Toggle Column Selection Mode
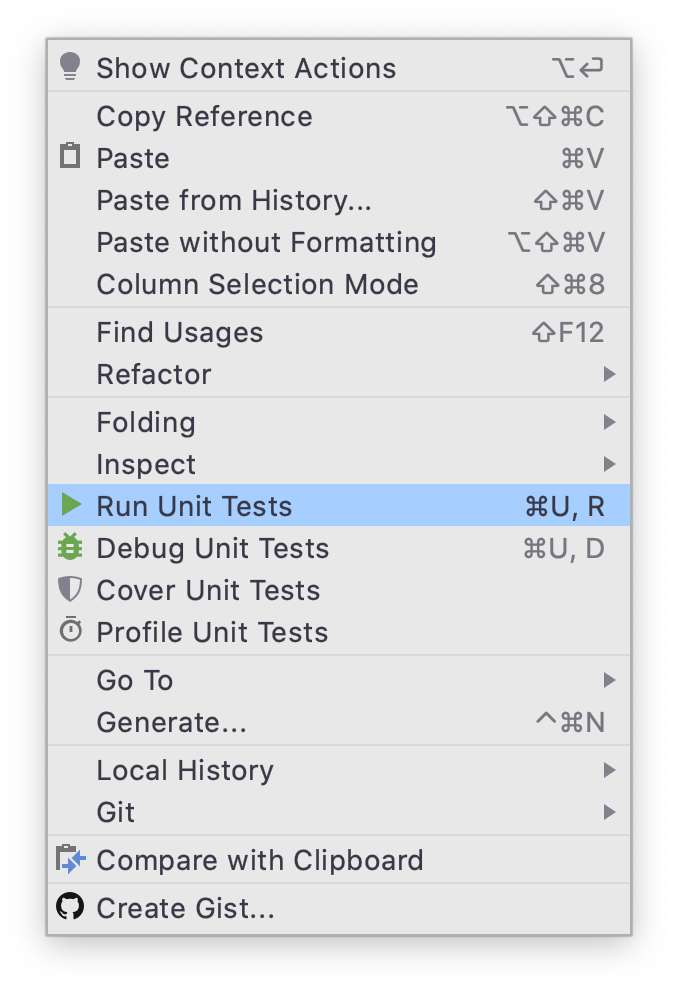 [257, 284]
